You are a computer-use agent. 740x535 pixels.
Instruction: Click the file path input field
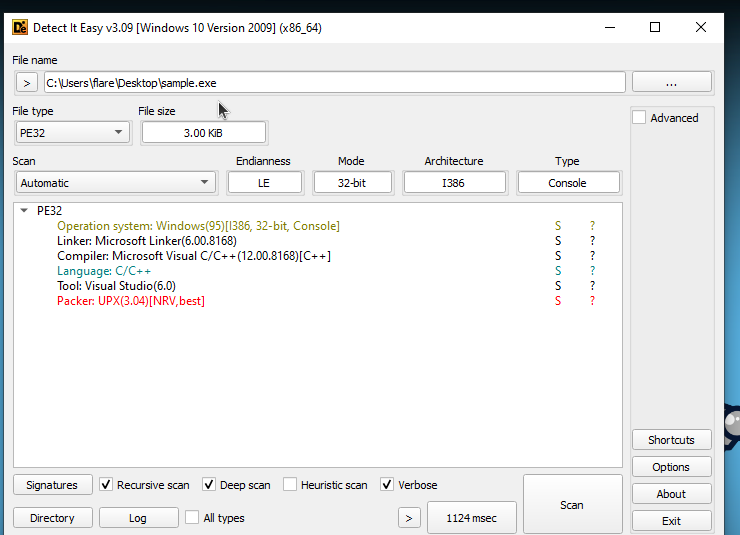pyautogui.click(x=335, y=83)
